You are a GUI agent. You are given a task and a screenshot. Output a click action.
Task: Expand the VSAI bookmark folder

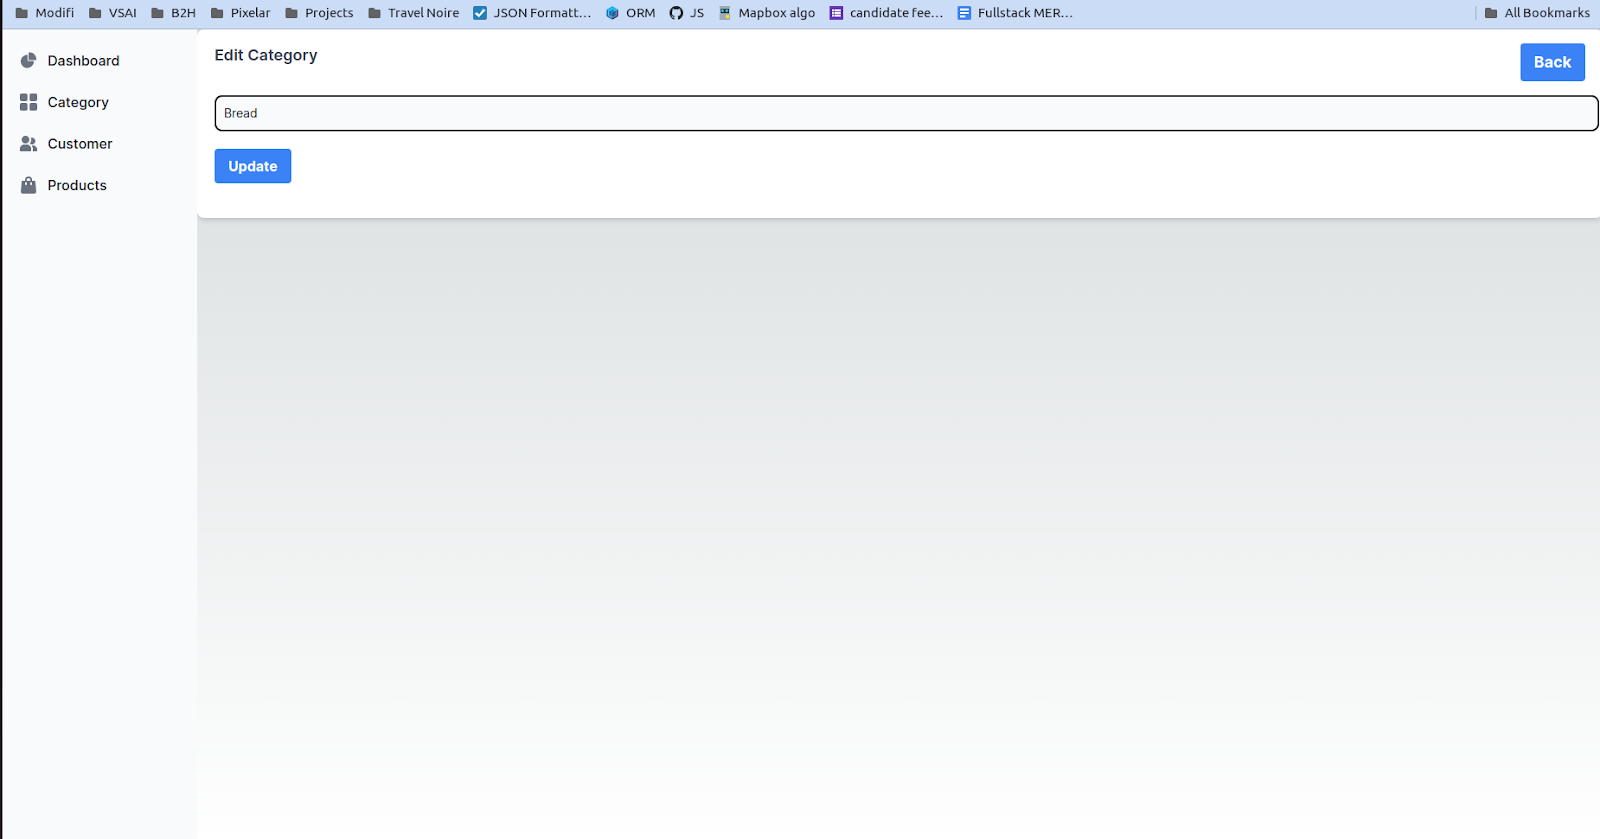coord(113,13)
